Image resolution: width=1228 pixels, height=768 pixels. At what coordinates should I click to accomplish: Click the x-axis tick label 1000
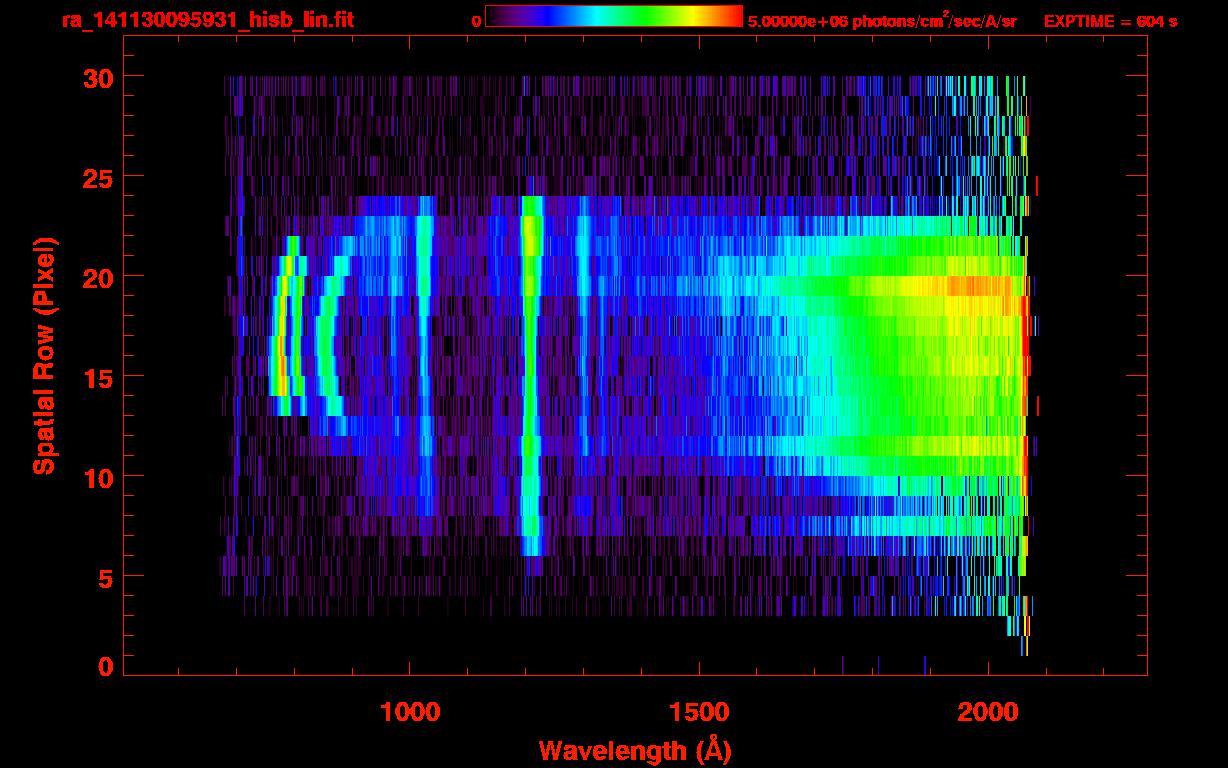[x=410, y=712]
